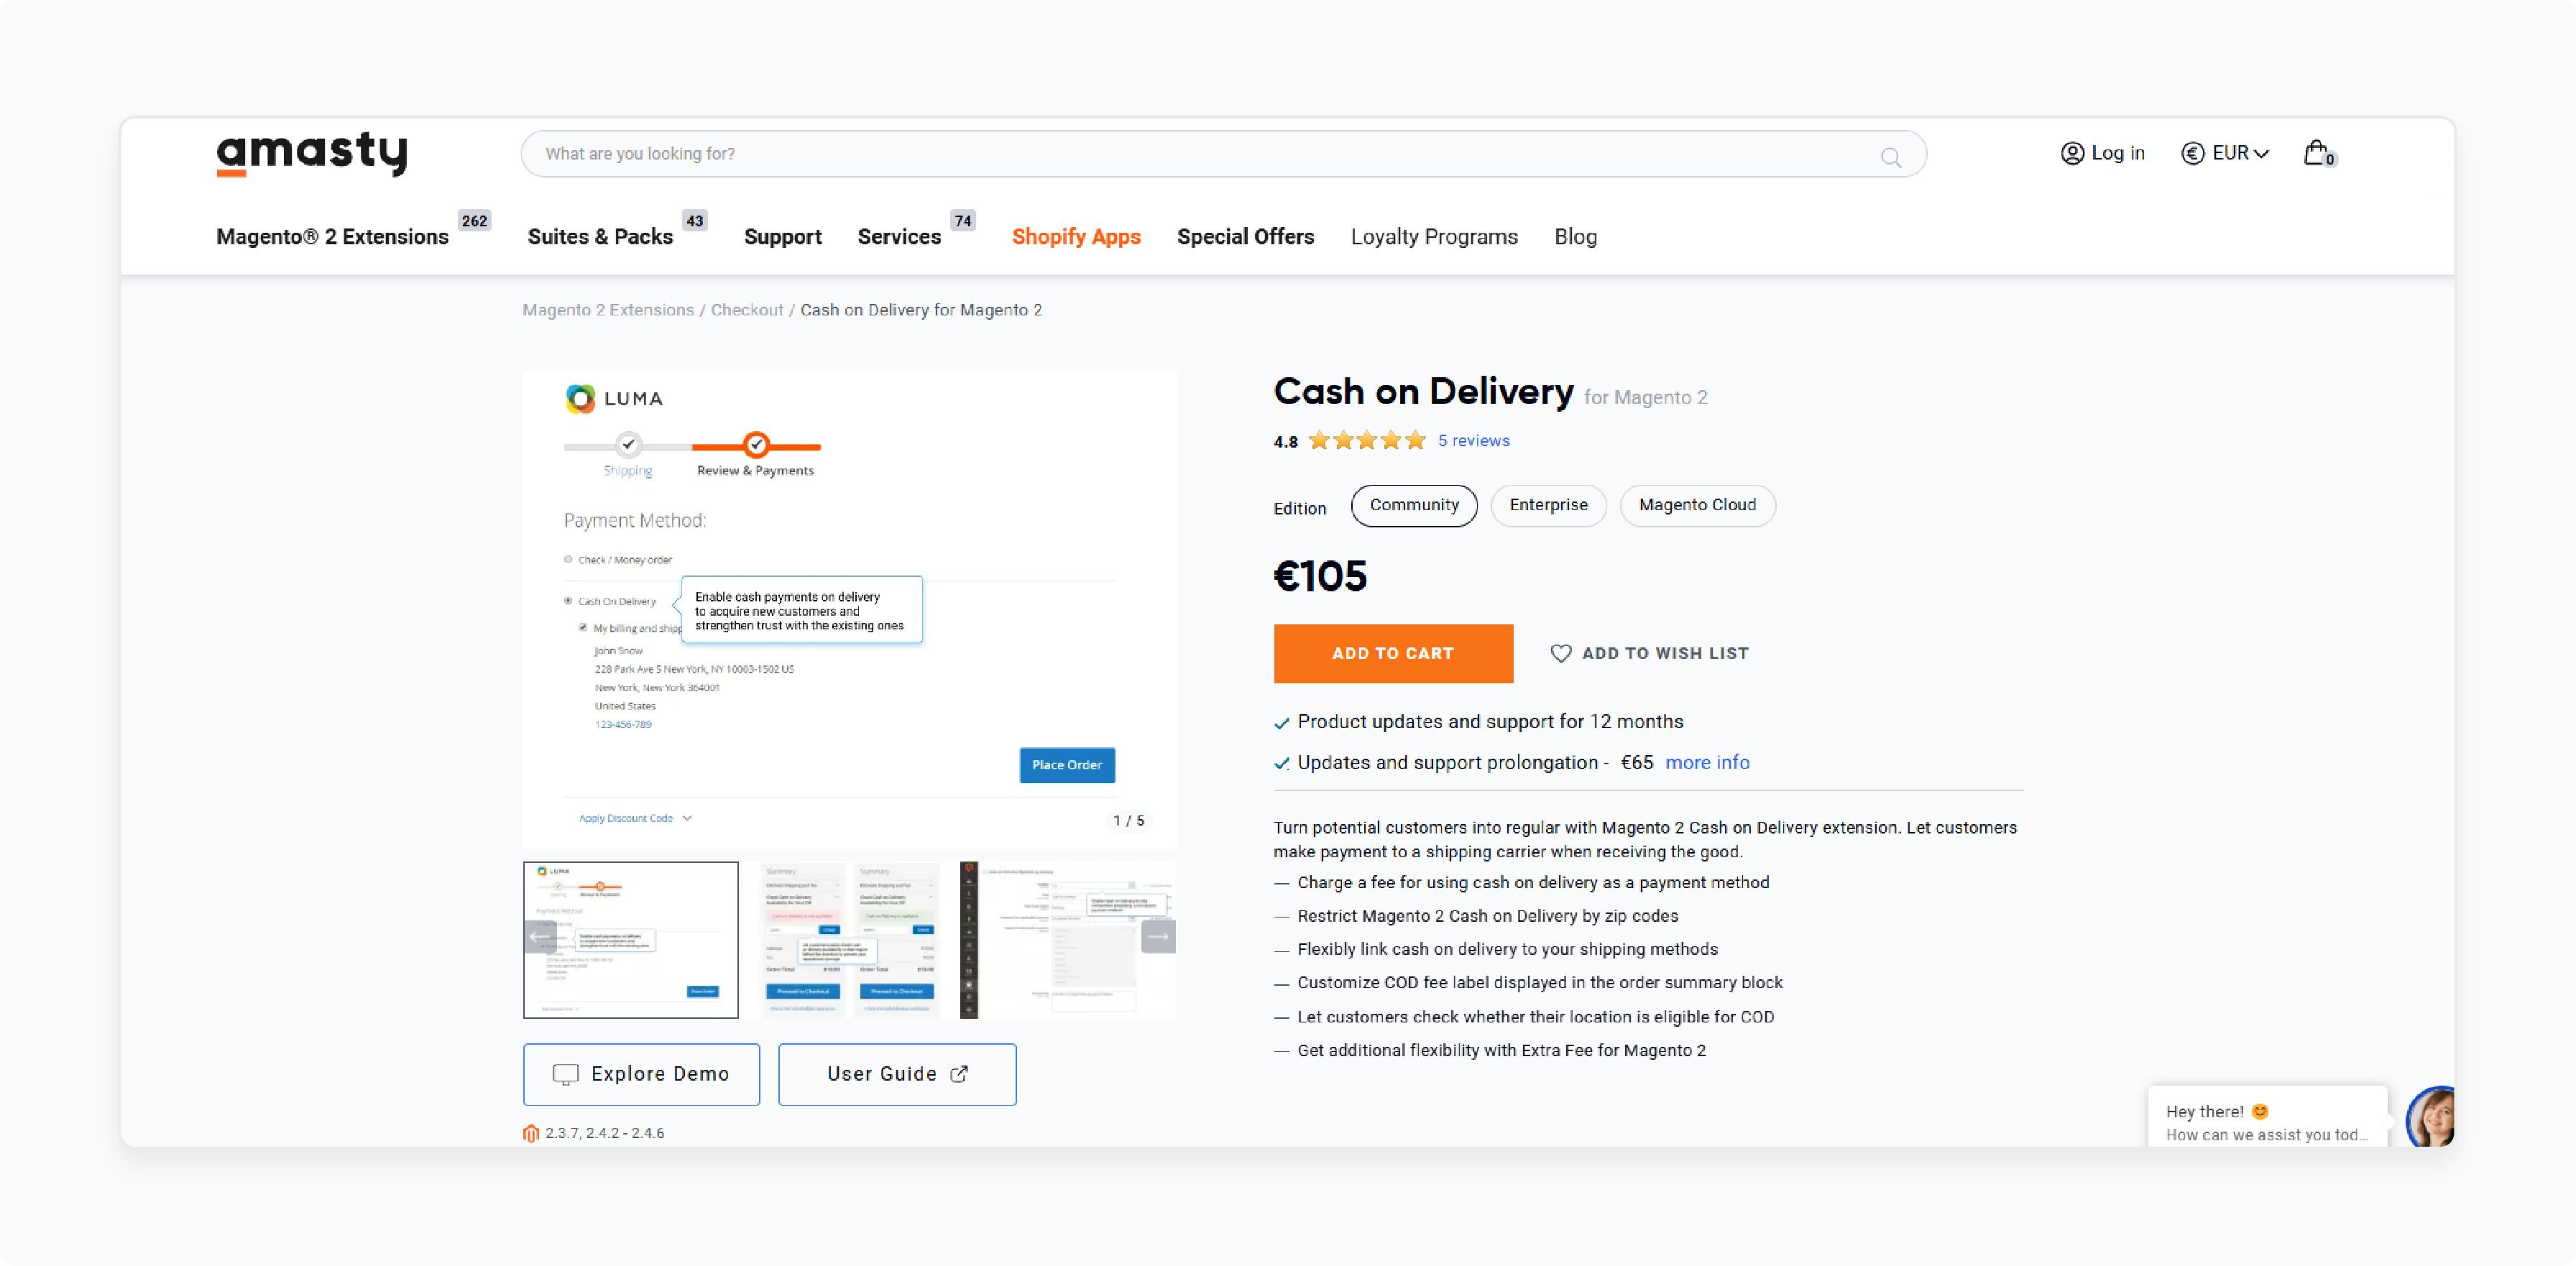Click the heart wish list icon
2576x1266 pixels.
pos(1560,653)
